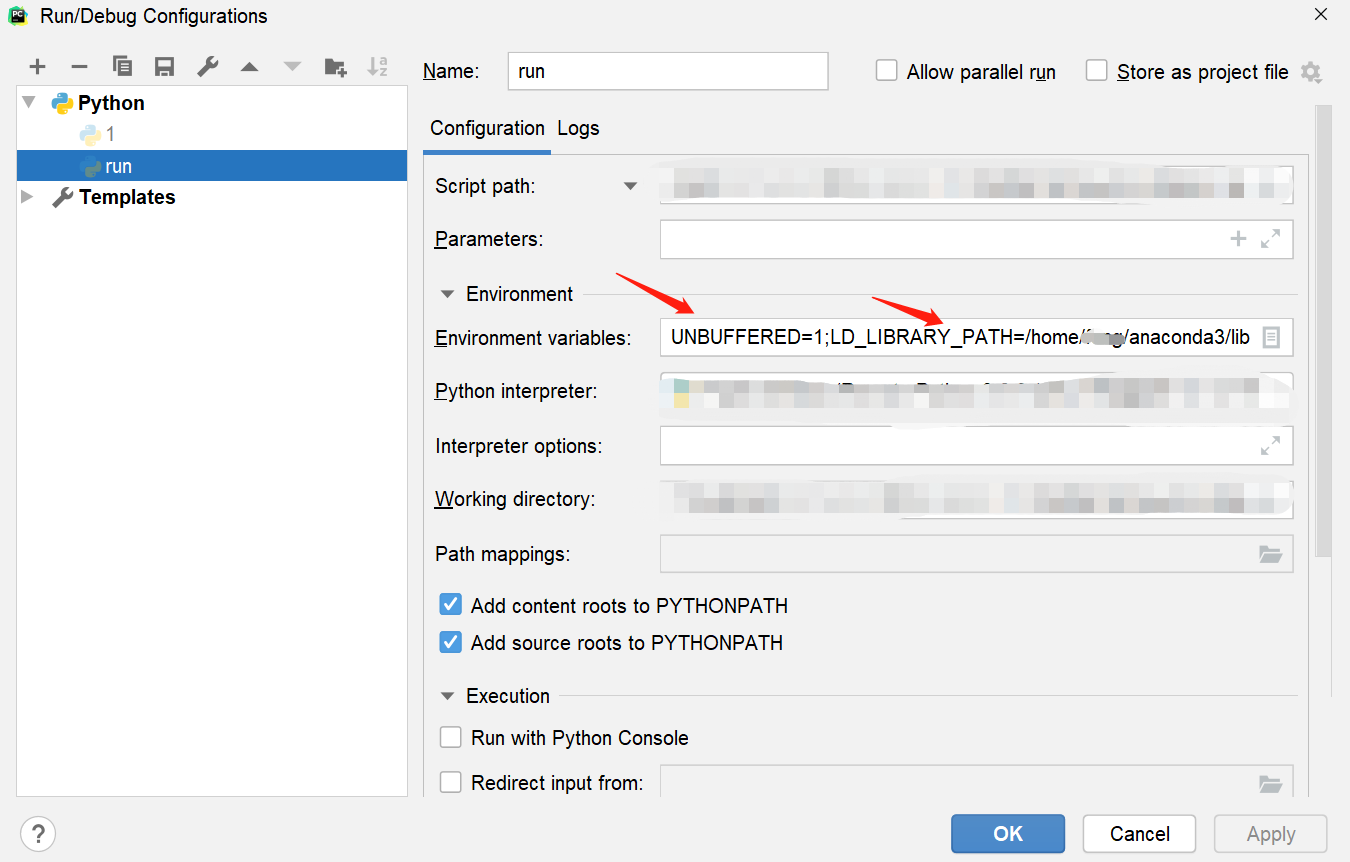
Task: Browse for the Redirect input file folder icon
Action: point(1270,783)
